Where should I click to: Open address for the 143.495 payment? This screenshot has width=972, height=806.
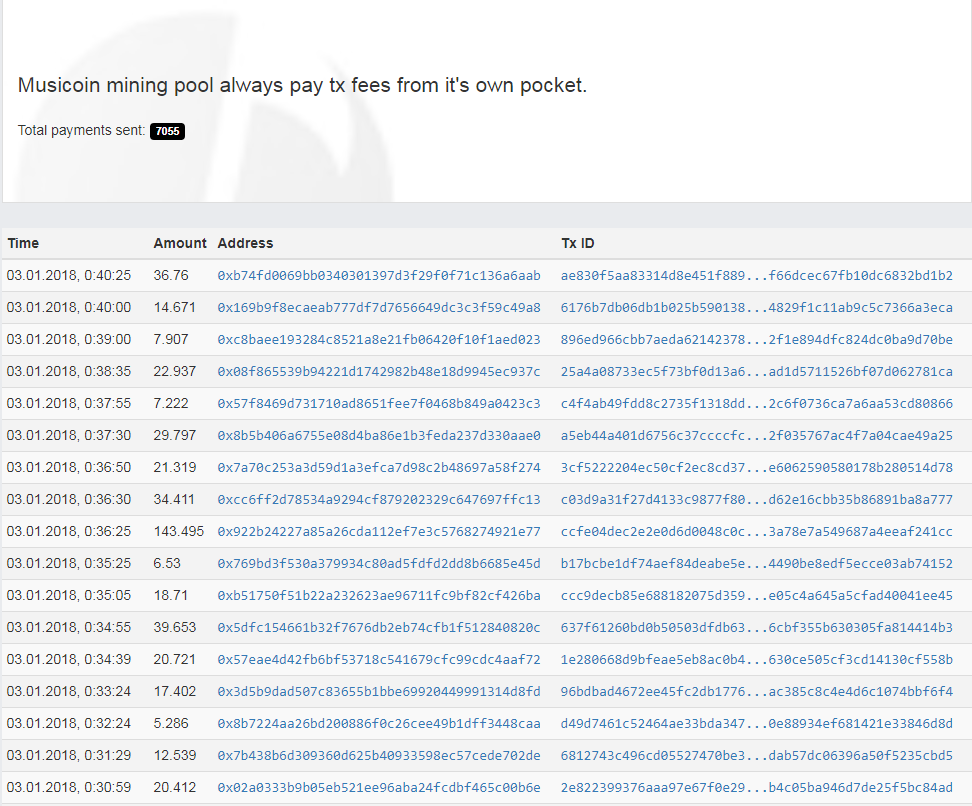click(x=378, y=531)
